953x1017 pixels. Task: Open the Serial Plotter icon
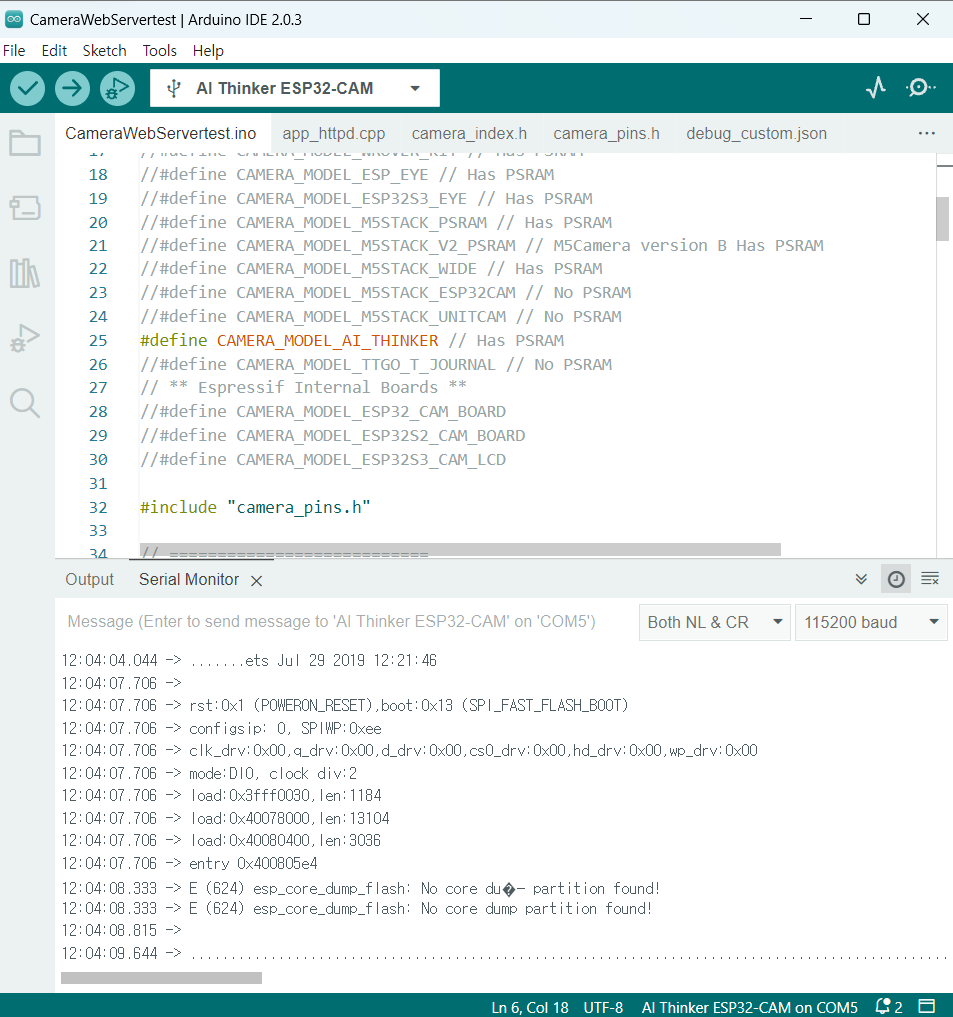[x=876, y=88]
